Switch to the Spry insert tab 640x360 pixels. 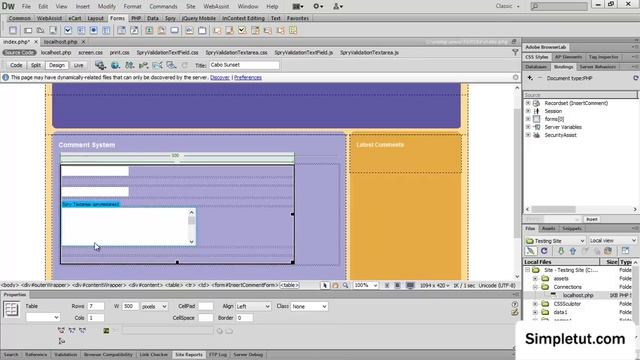170,18
